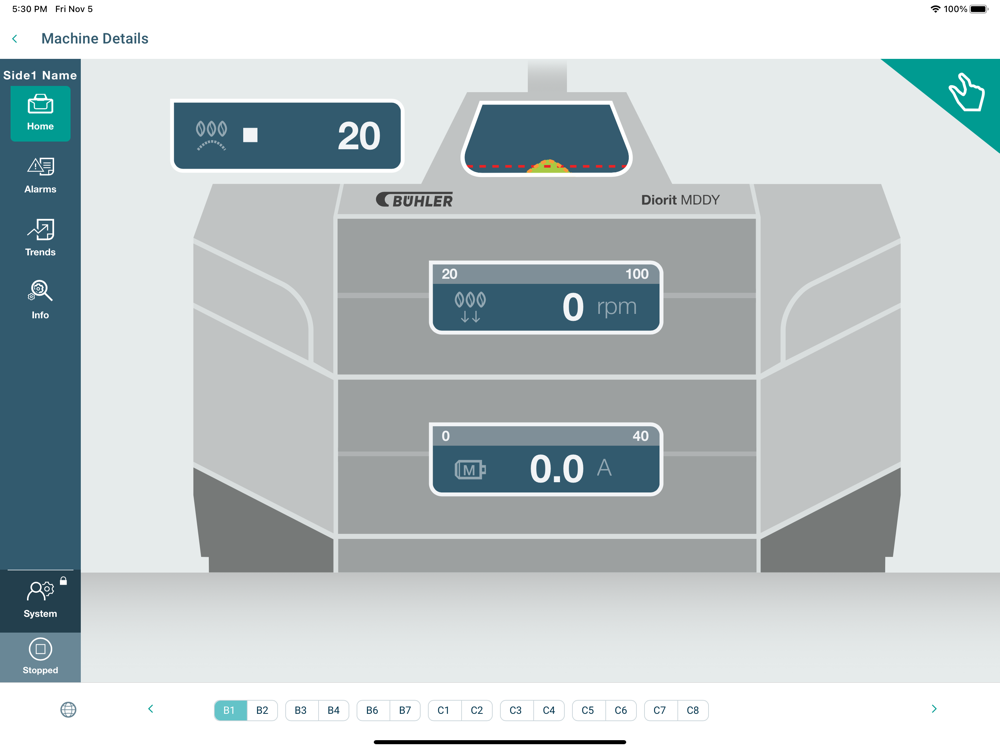Screen dimensions: 1000x750
Task: Select passage B6
Action: [372, 710]
